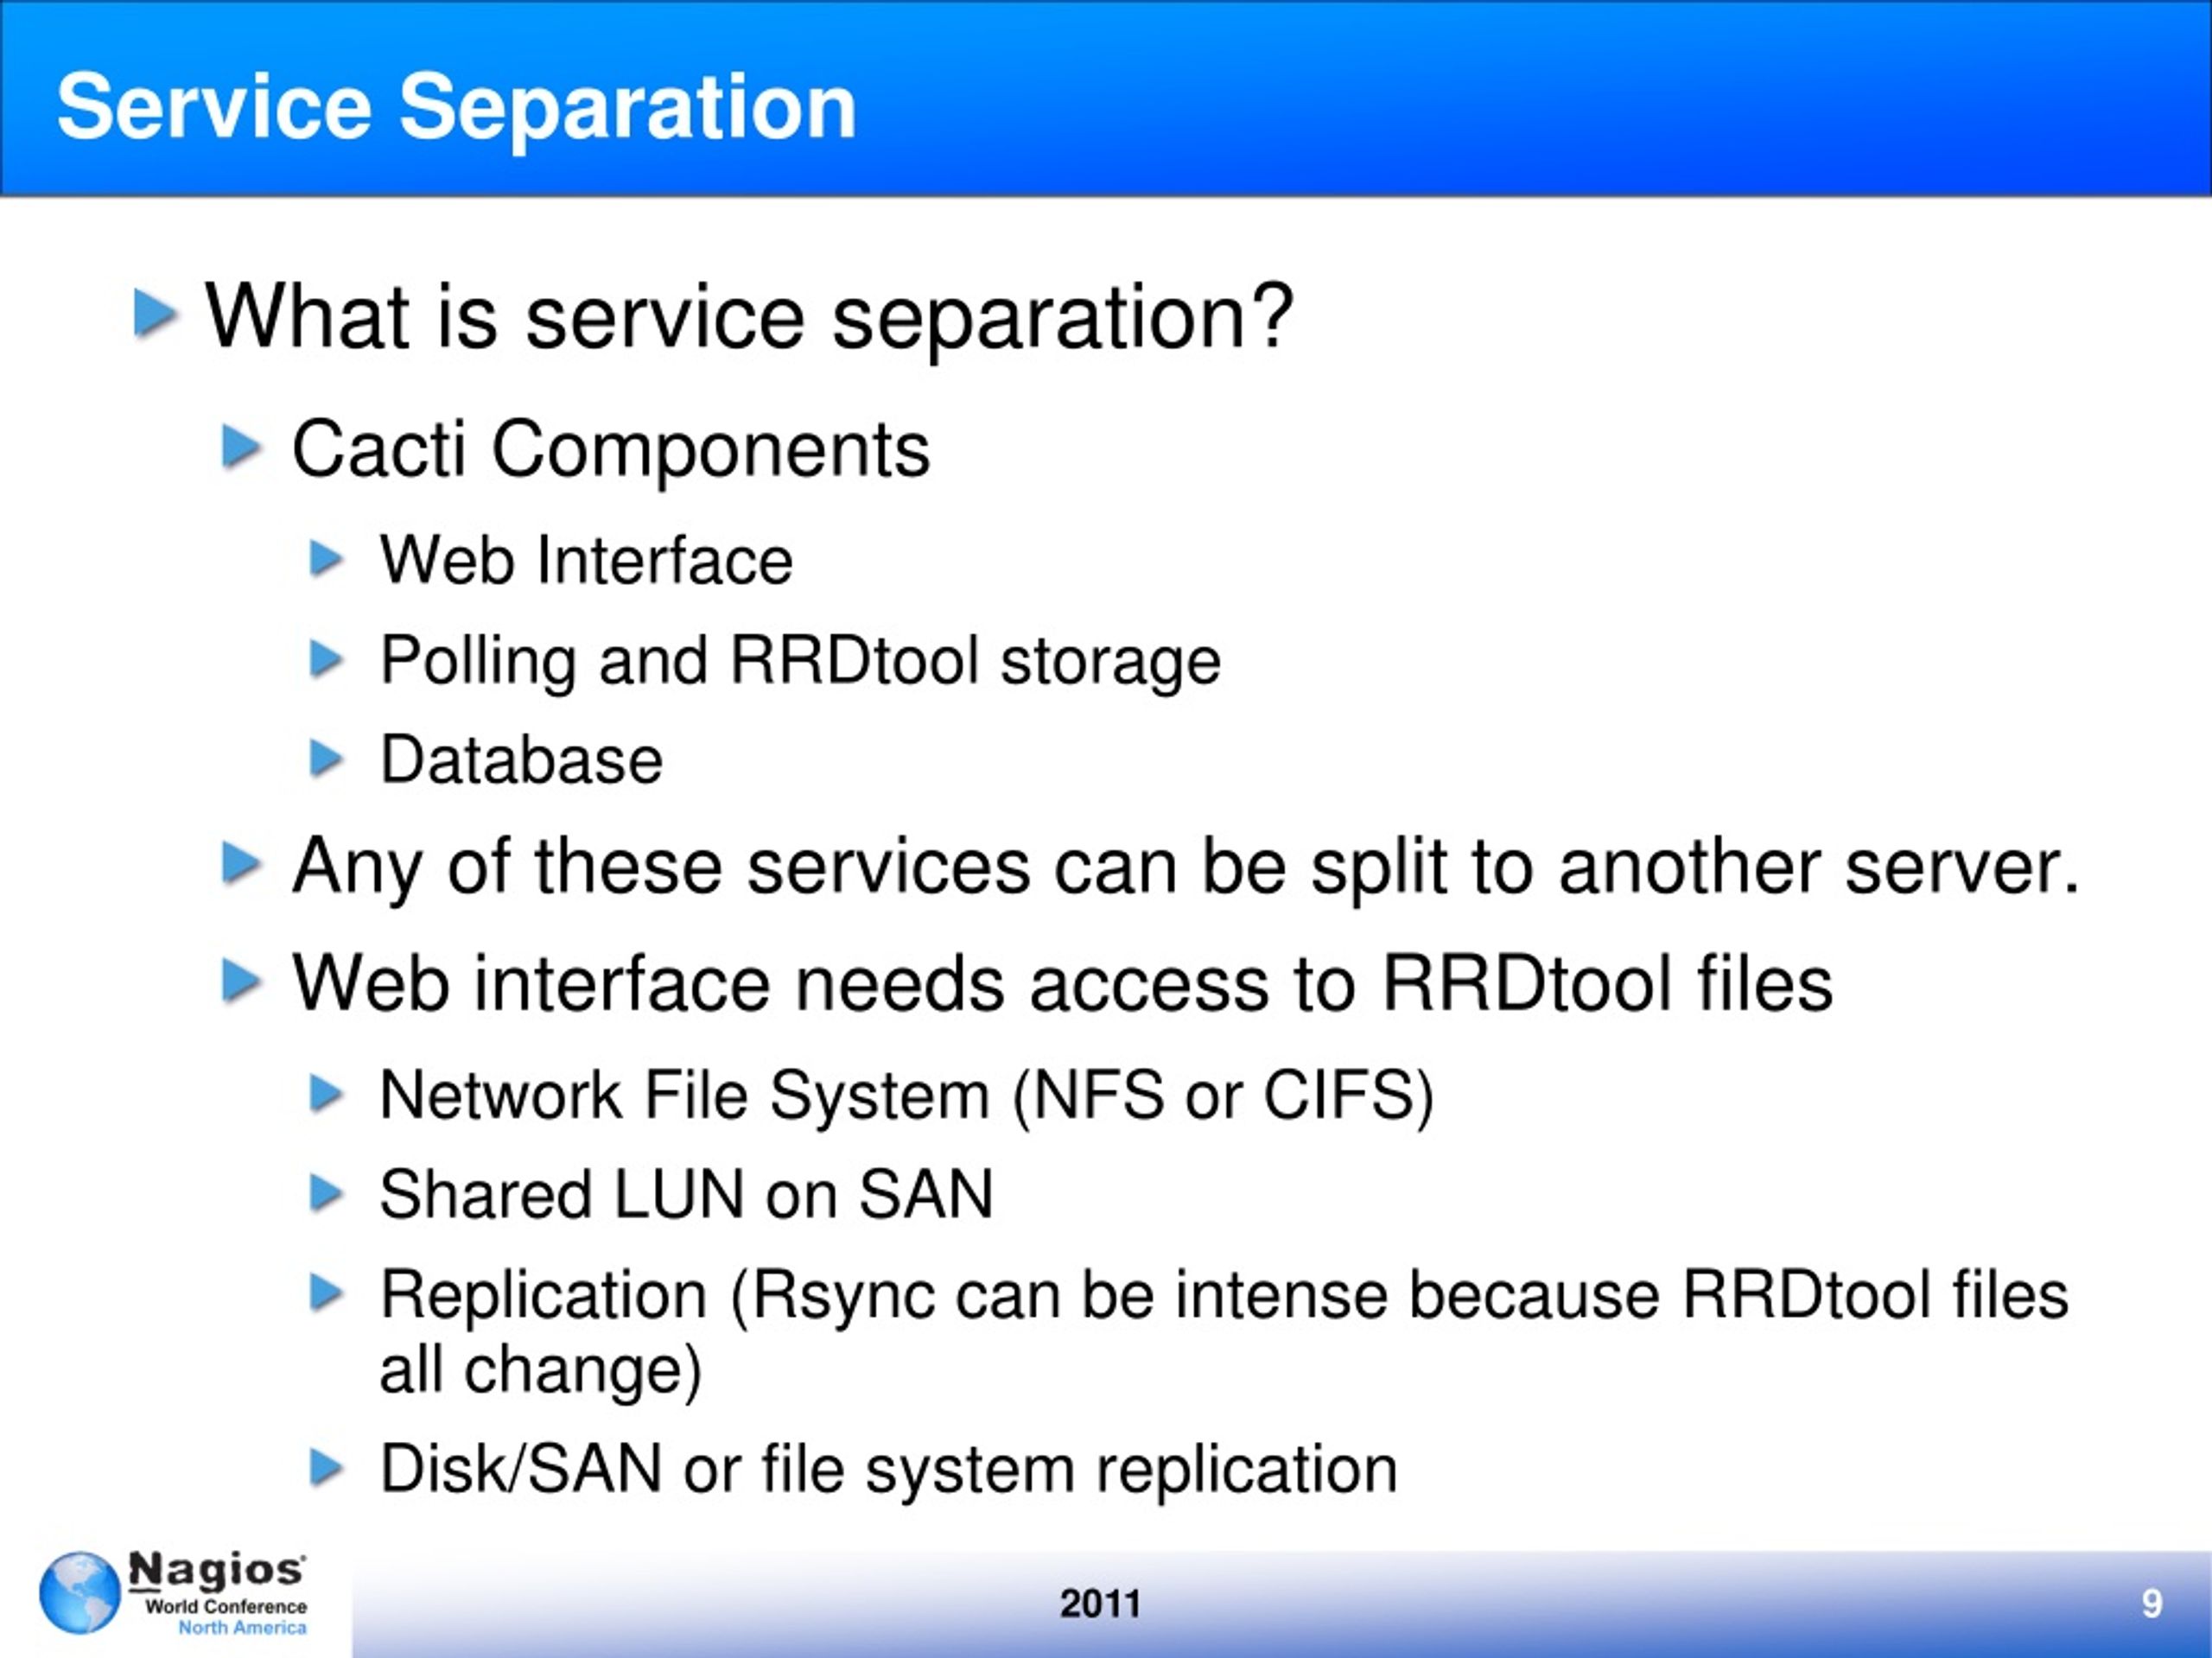Select bullet arrow beside Network File System line
Viewport: 2212px width, 1658px height.
326,1093
